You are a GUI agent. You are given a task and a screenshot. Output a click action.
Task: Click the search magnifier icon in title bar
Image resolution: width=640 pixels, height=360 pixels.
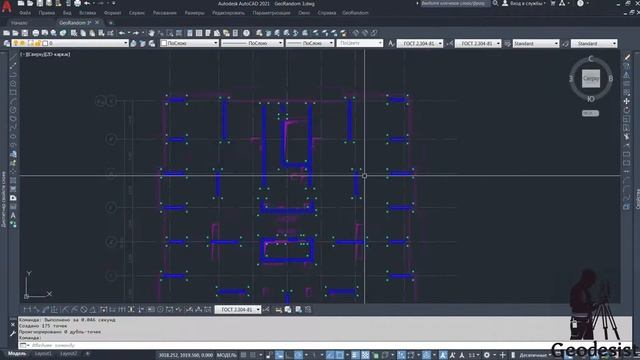point(495,3)
